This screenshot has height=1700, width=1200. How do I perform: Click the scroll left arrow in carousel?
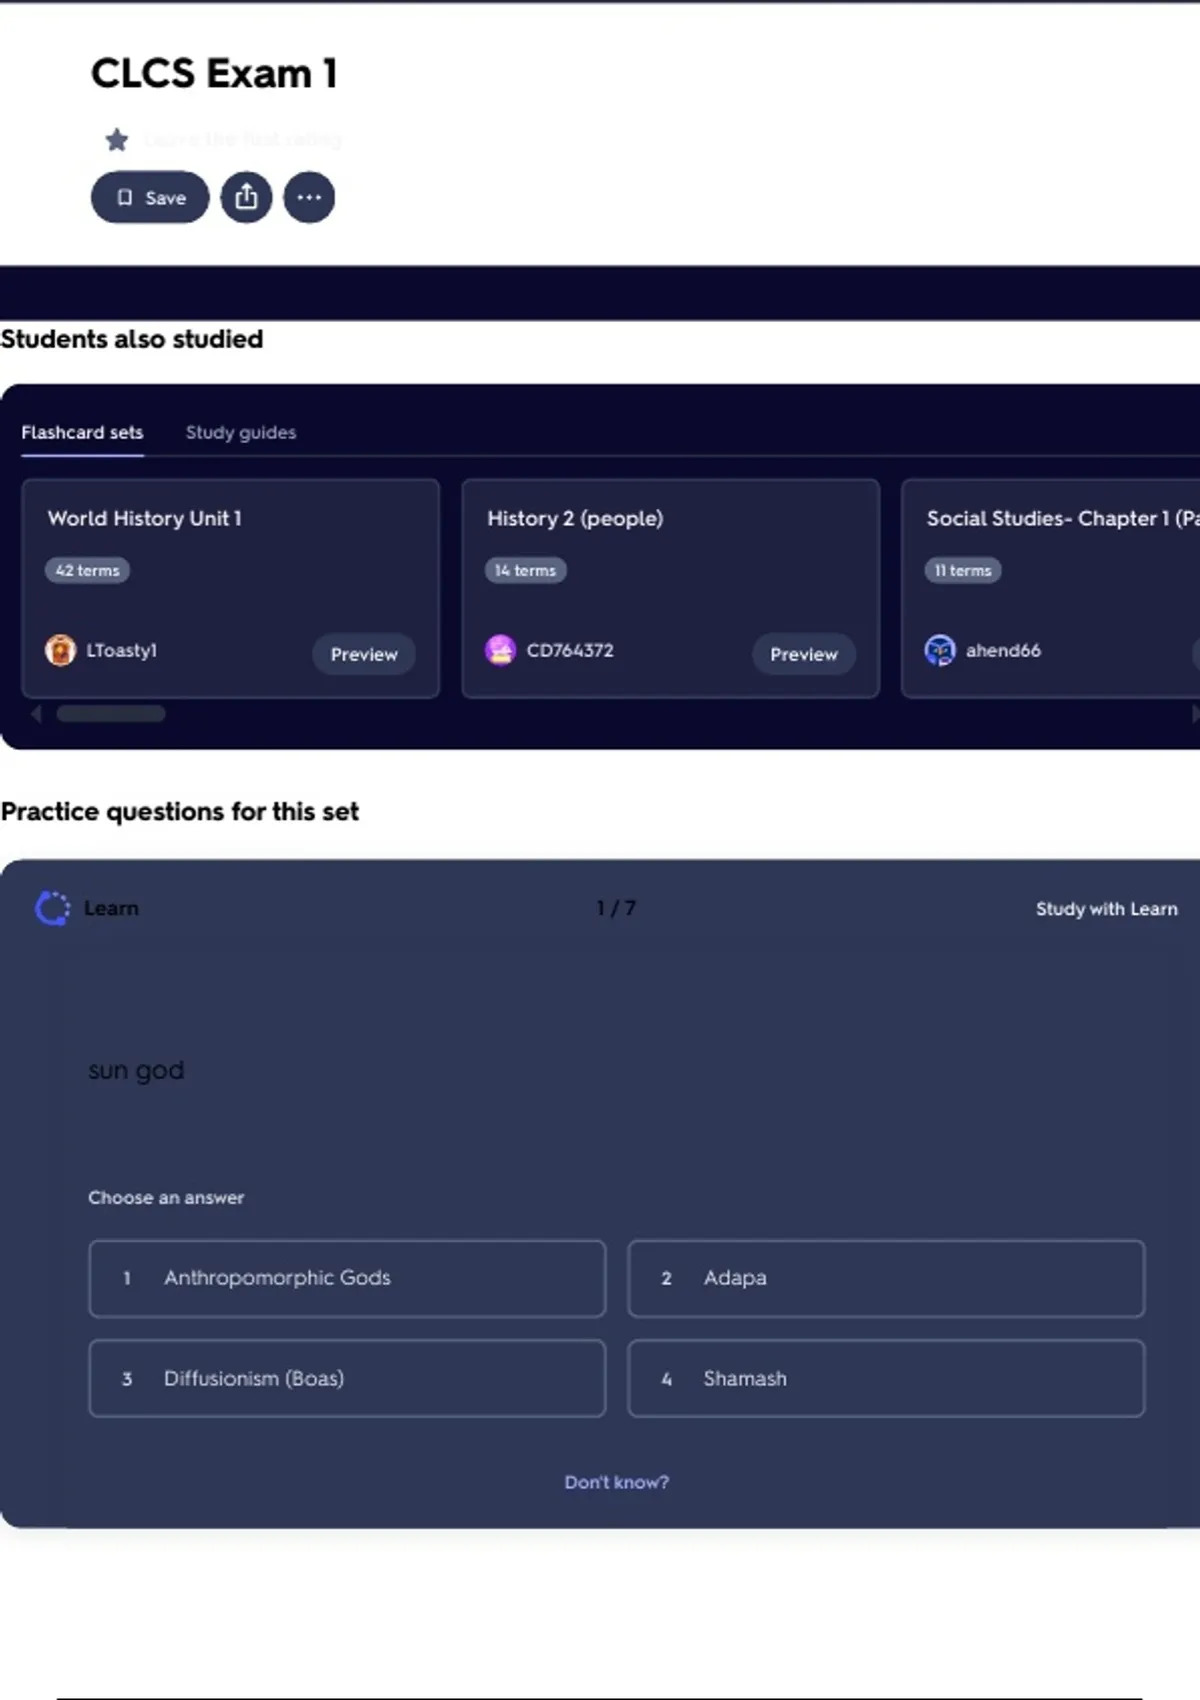tap(37, 713)
